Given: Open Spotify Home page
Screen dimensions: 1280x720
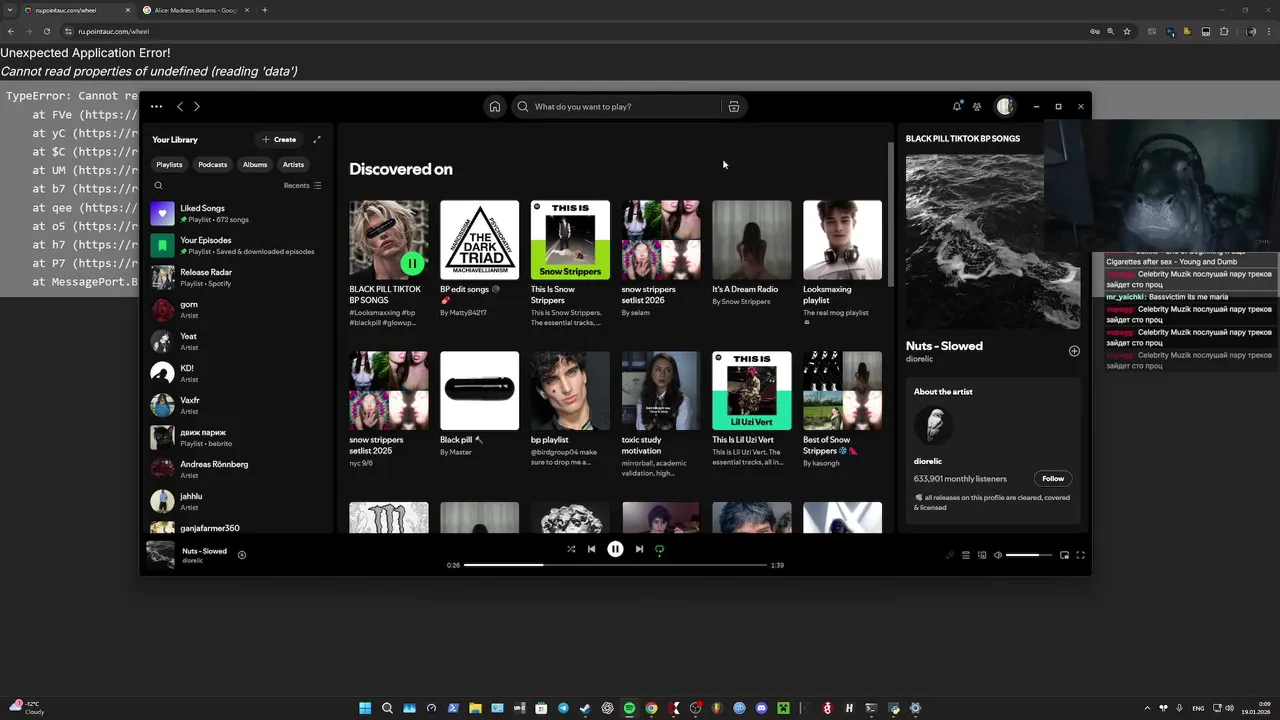Looking at the screenshot, I should pos(494,106).
